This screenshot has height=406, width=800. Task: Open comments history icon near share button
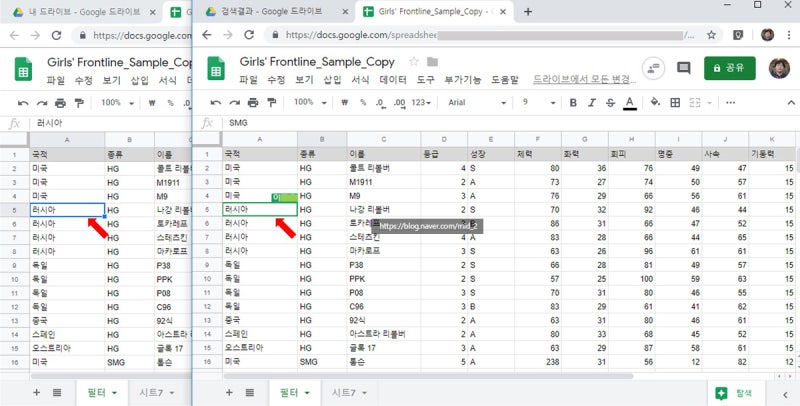[x=683, y=68]
